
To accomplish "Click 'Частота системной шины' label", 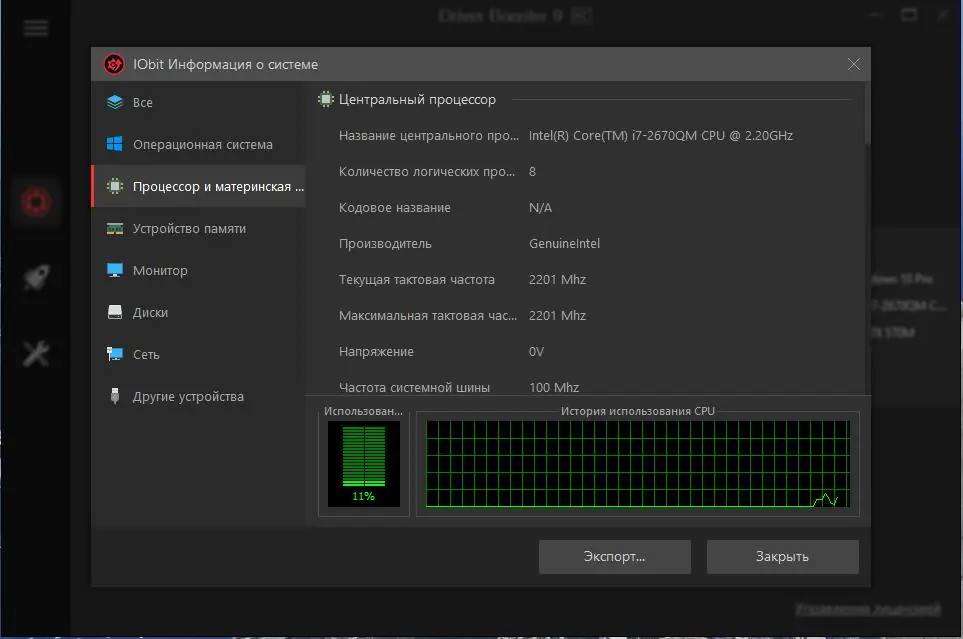I will pyautogui.click(x=415, y=388).
